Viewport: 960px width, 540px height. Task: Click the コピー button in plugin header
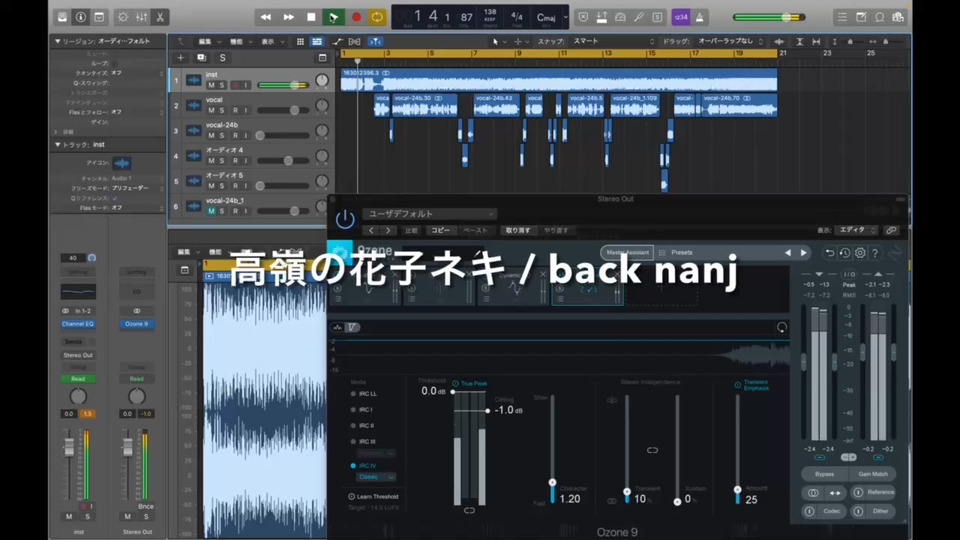coord(440,231)
